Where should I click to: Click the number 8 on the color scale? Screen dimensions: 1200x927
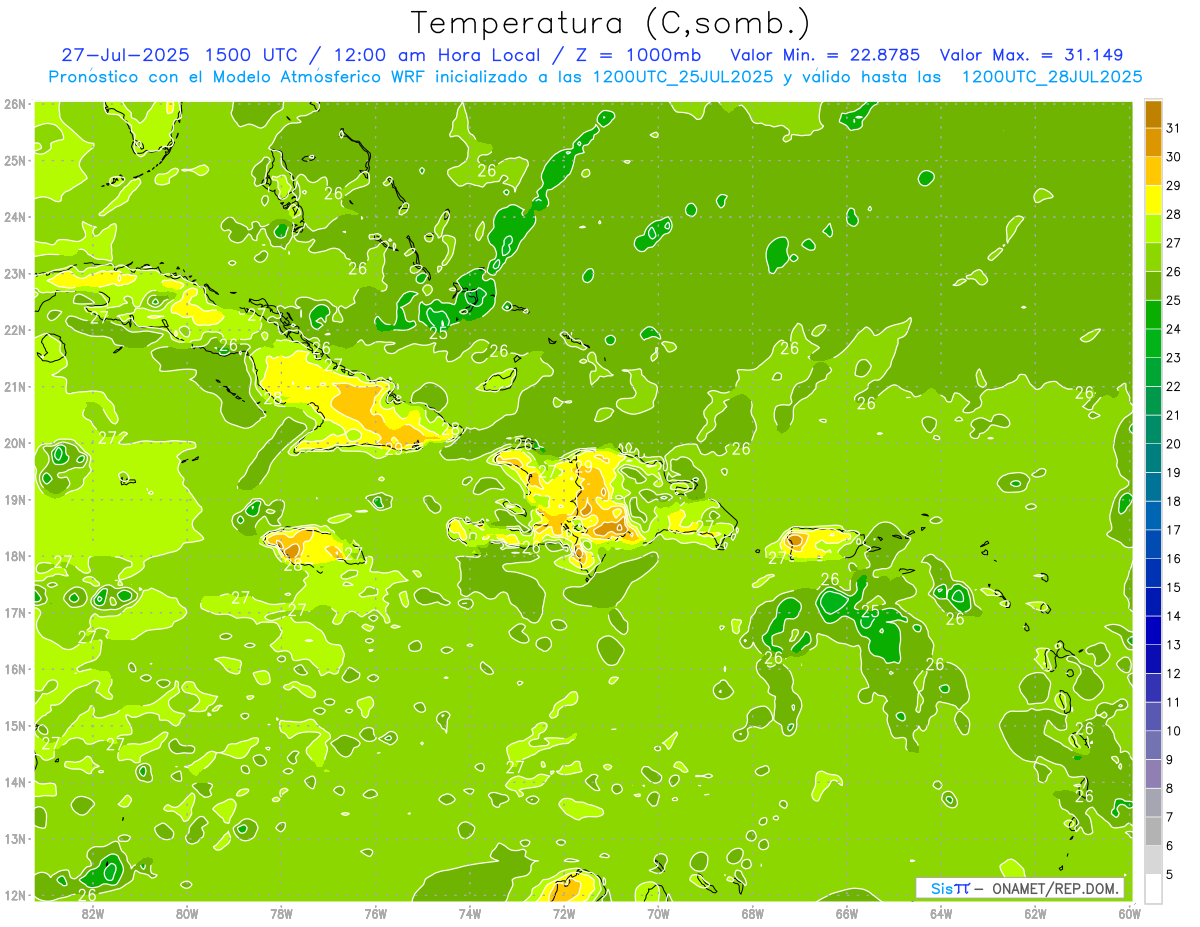click(1170, 788)
